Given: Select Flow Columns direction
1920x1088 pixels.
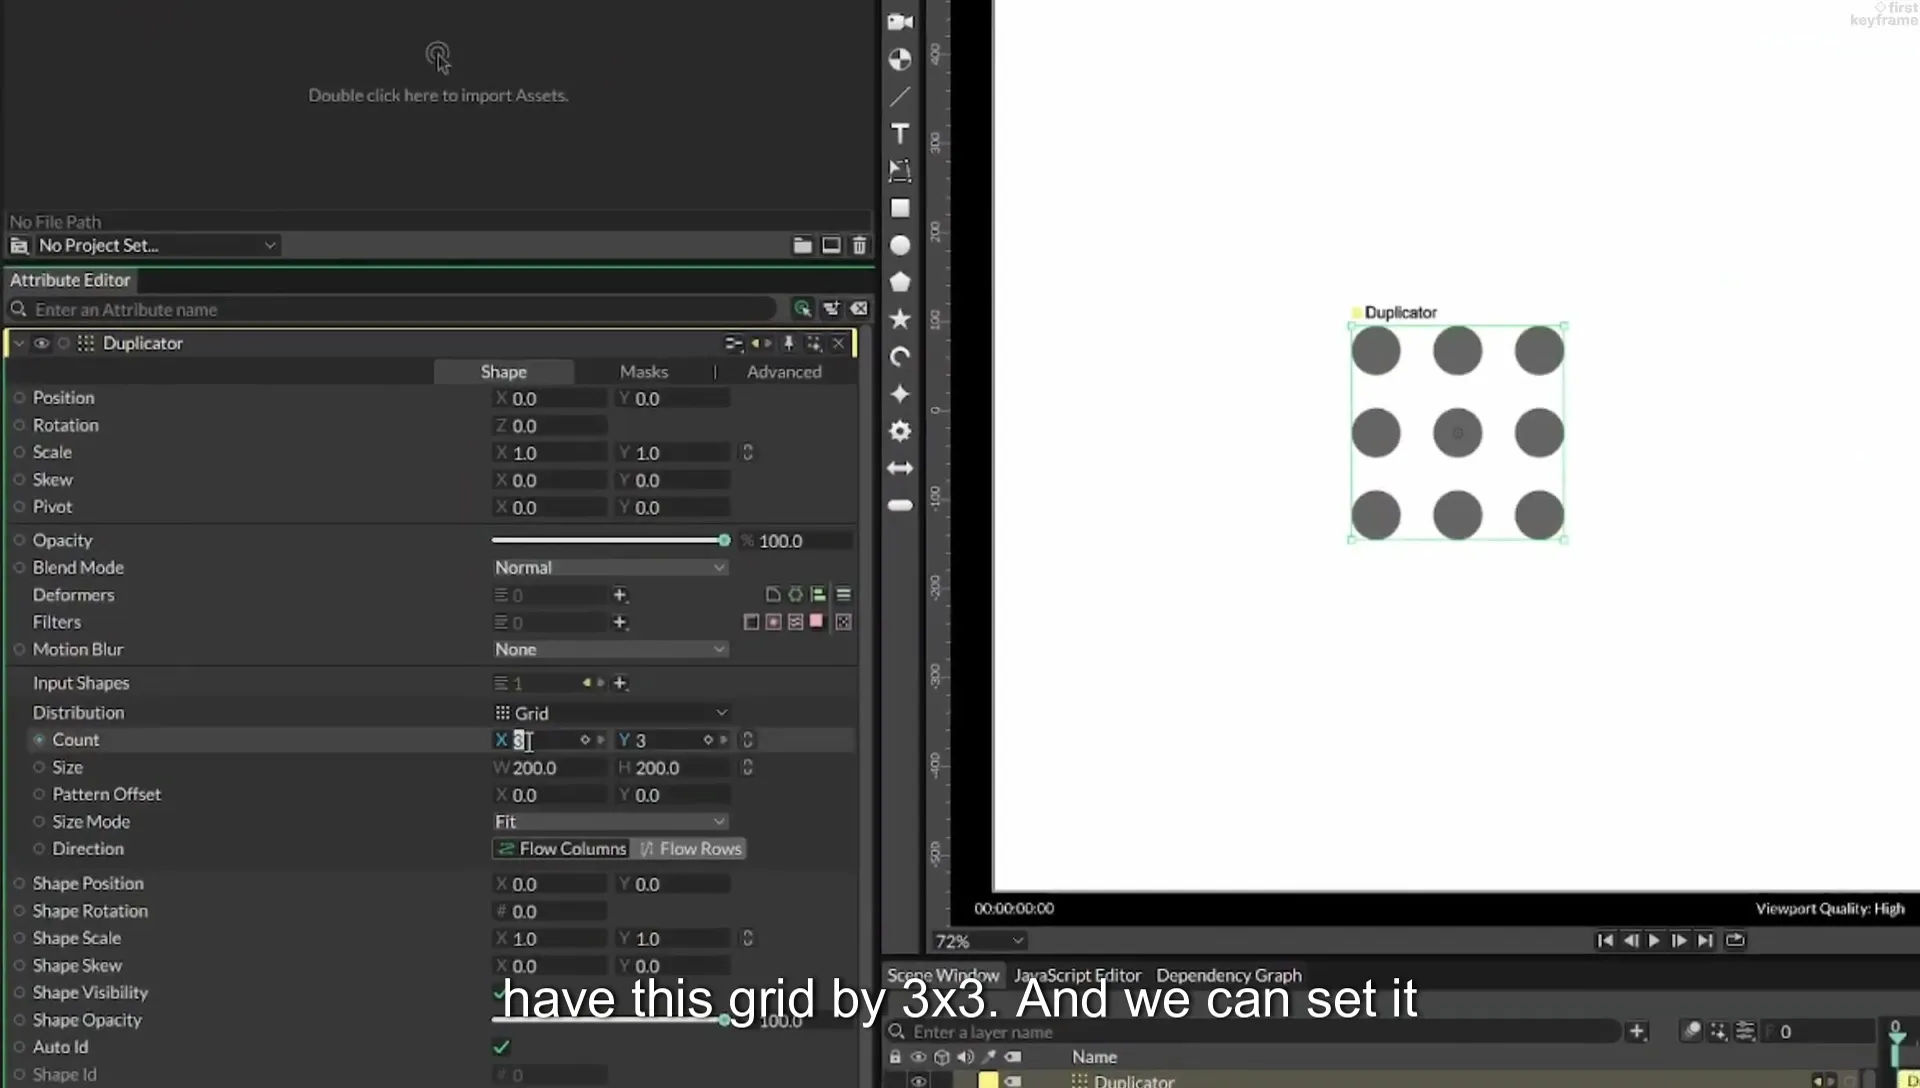Looking at the screenshot, I should click(x=561, y=849).
